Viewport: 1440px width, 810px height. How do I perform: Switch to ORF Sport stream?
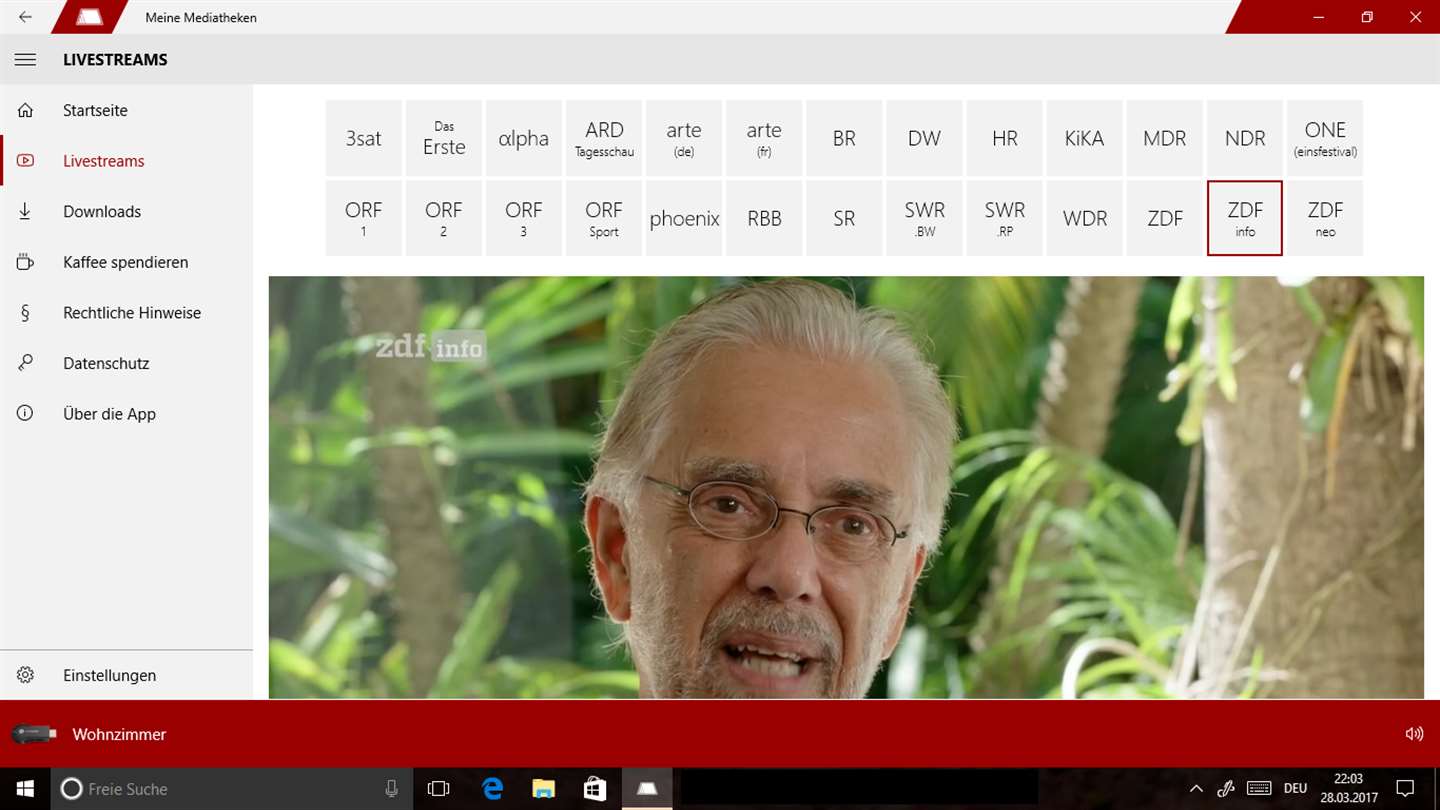tap(604, 218)
